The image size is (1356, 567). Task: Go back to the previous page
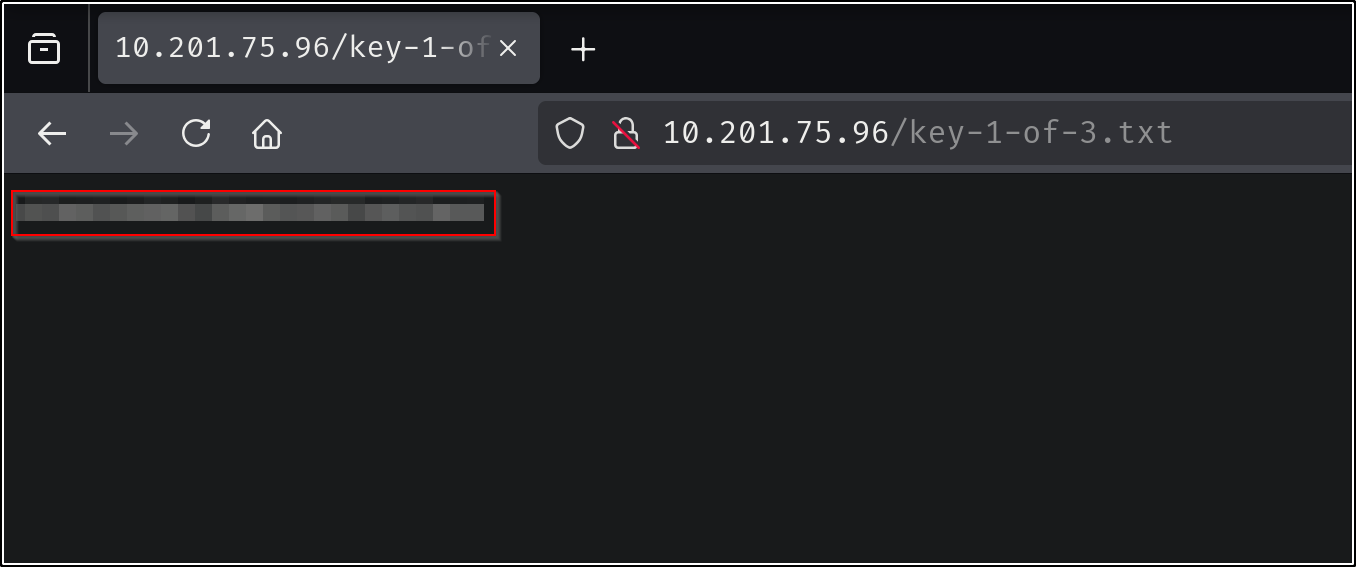pyautogui.click(x=52, y=133)
